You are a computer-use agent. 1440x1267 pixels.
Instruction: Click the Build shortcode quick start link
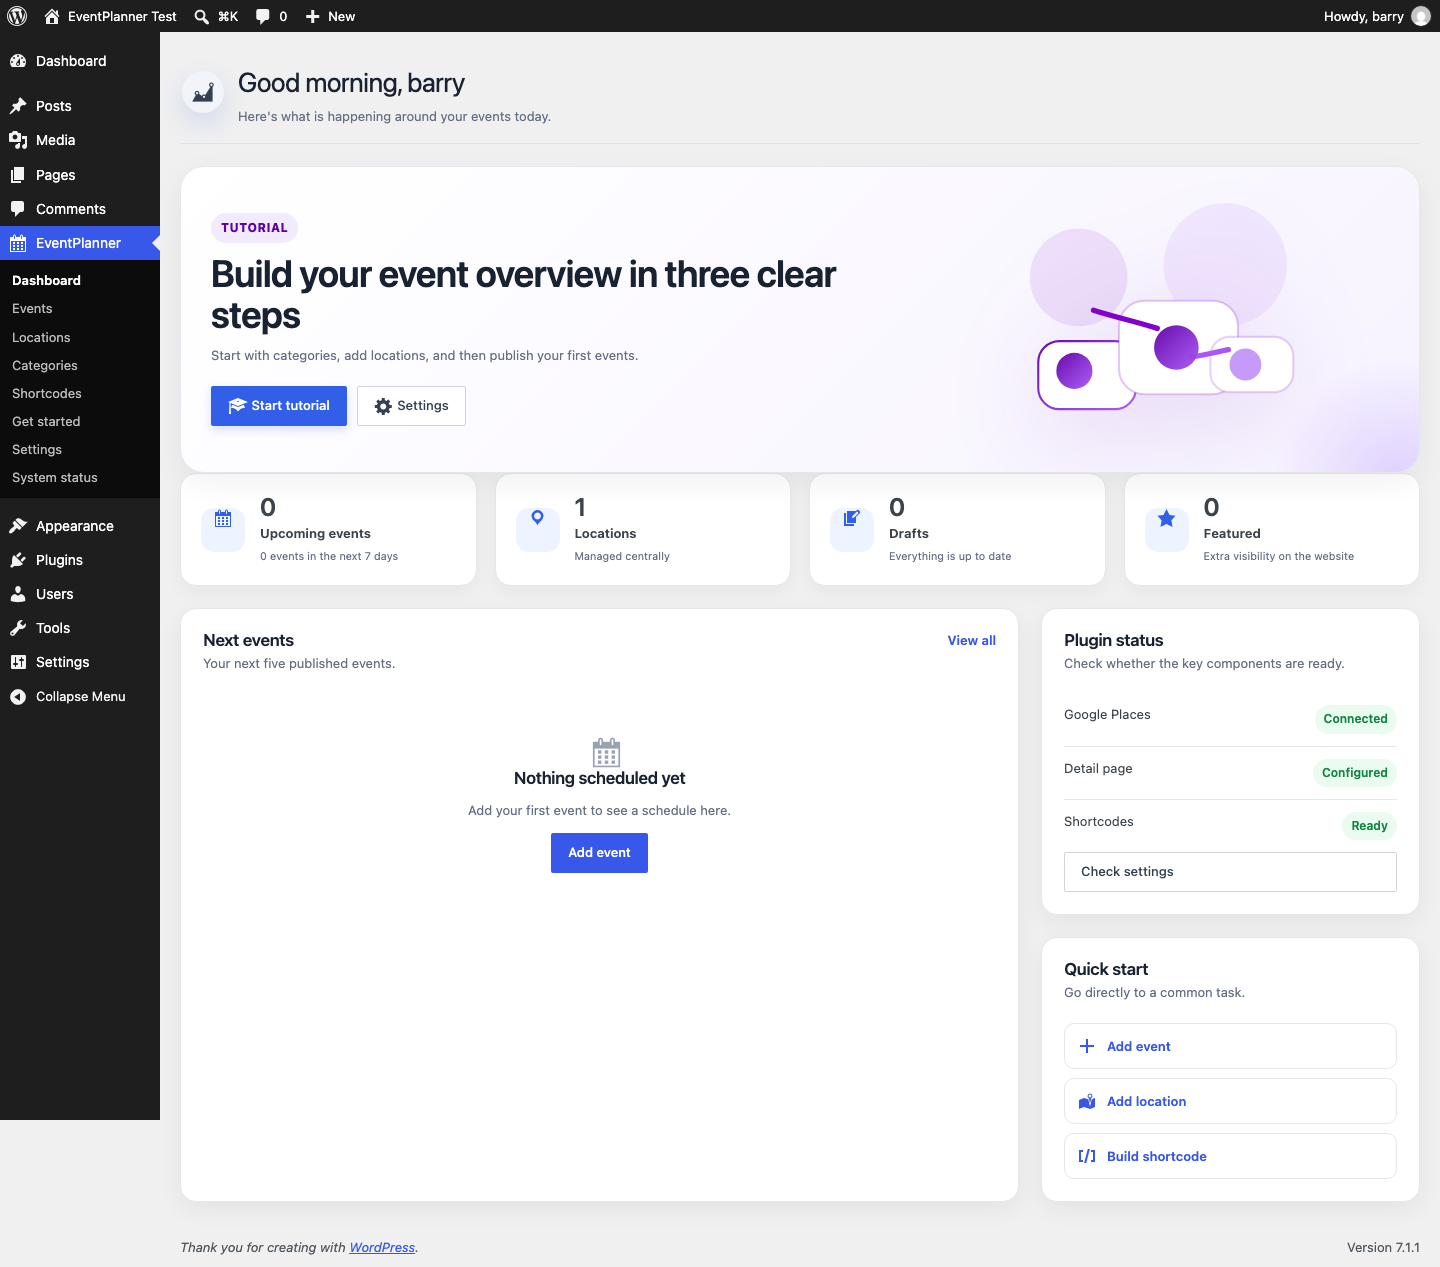(1230, 1156)
